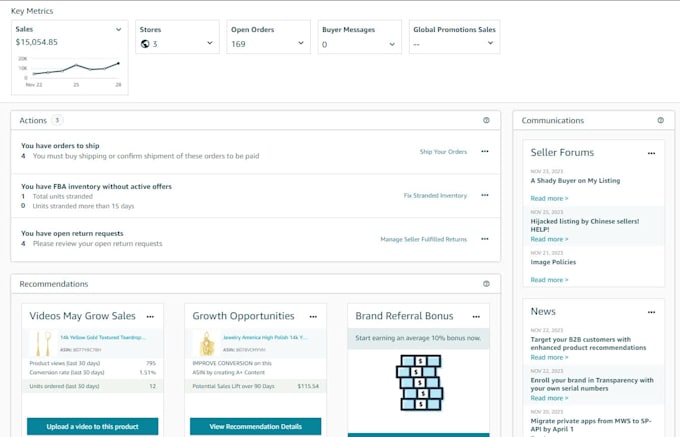The height and width of the screenshot is (437, 680).
Task: Click the Brand Referral Bonus money stack image
Action: [419, 382]
